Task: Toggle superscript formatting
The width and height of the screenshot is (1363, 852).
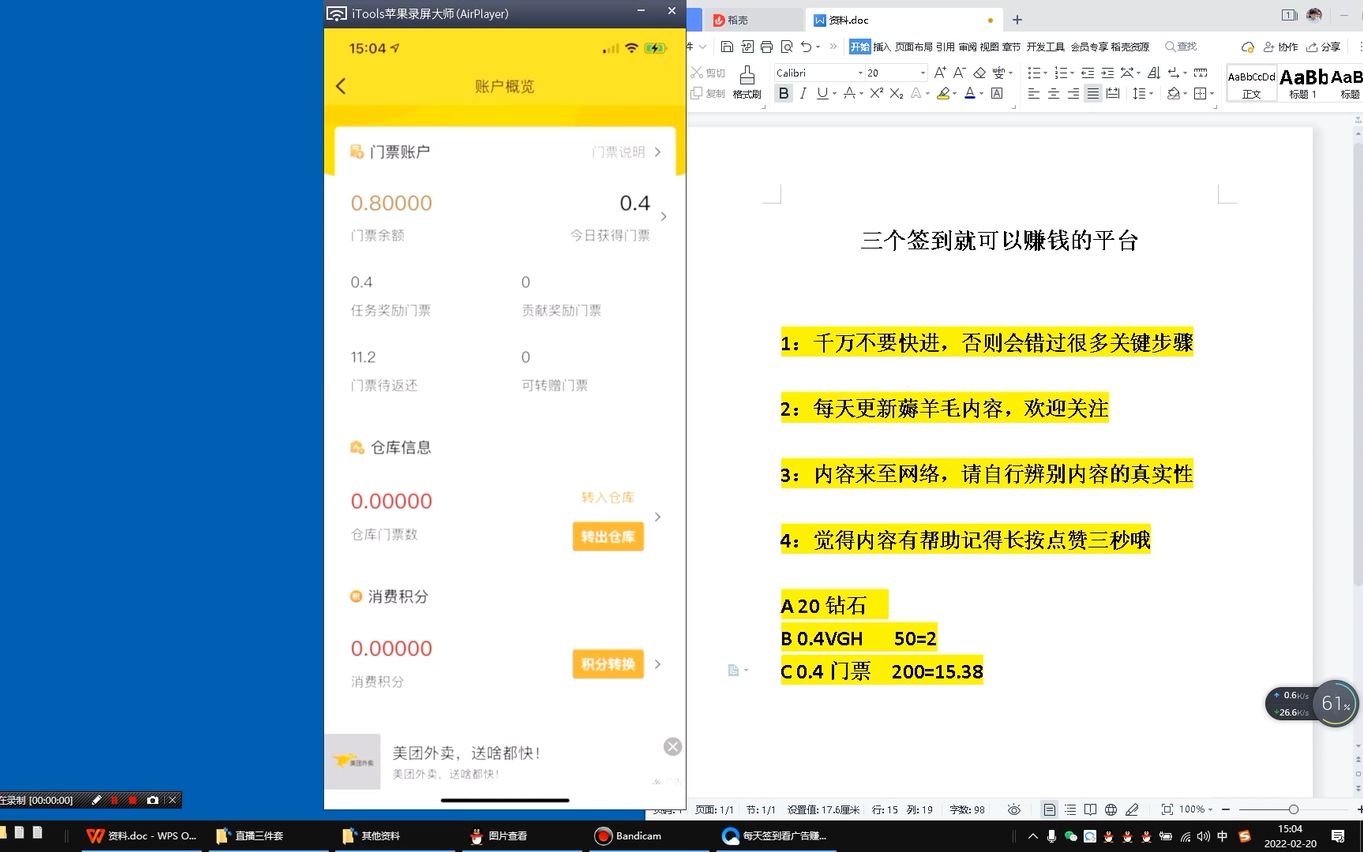Action: 877,93
